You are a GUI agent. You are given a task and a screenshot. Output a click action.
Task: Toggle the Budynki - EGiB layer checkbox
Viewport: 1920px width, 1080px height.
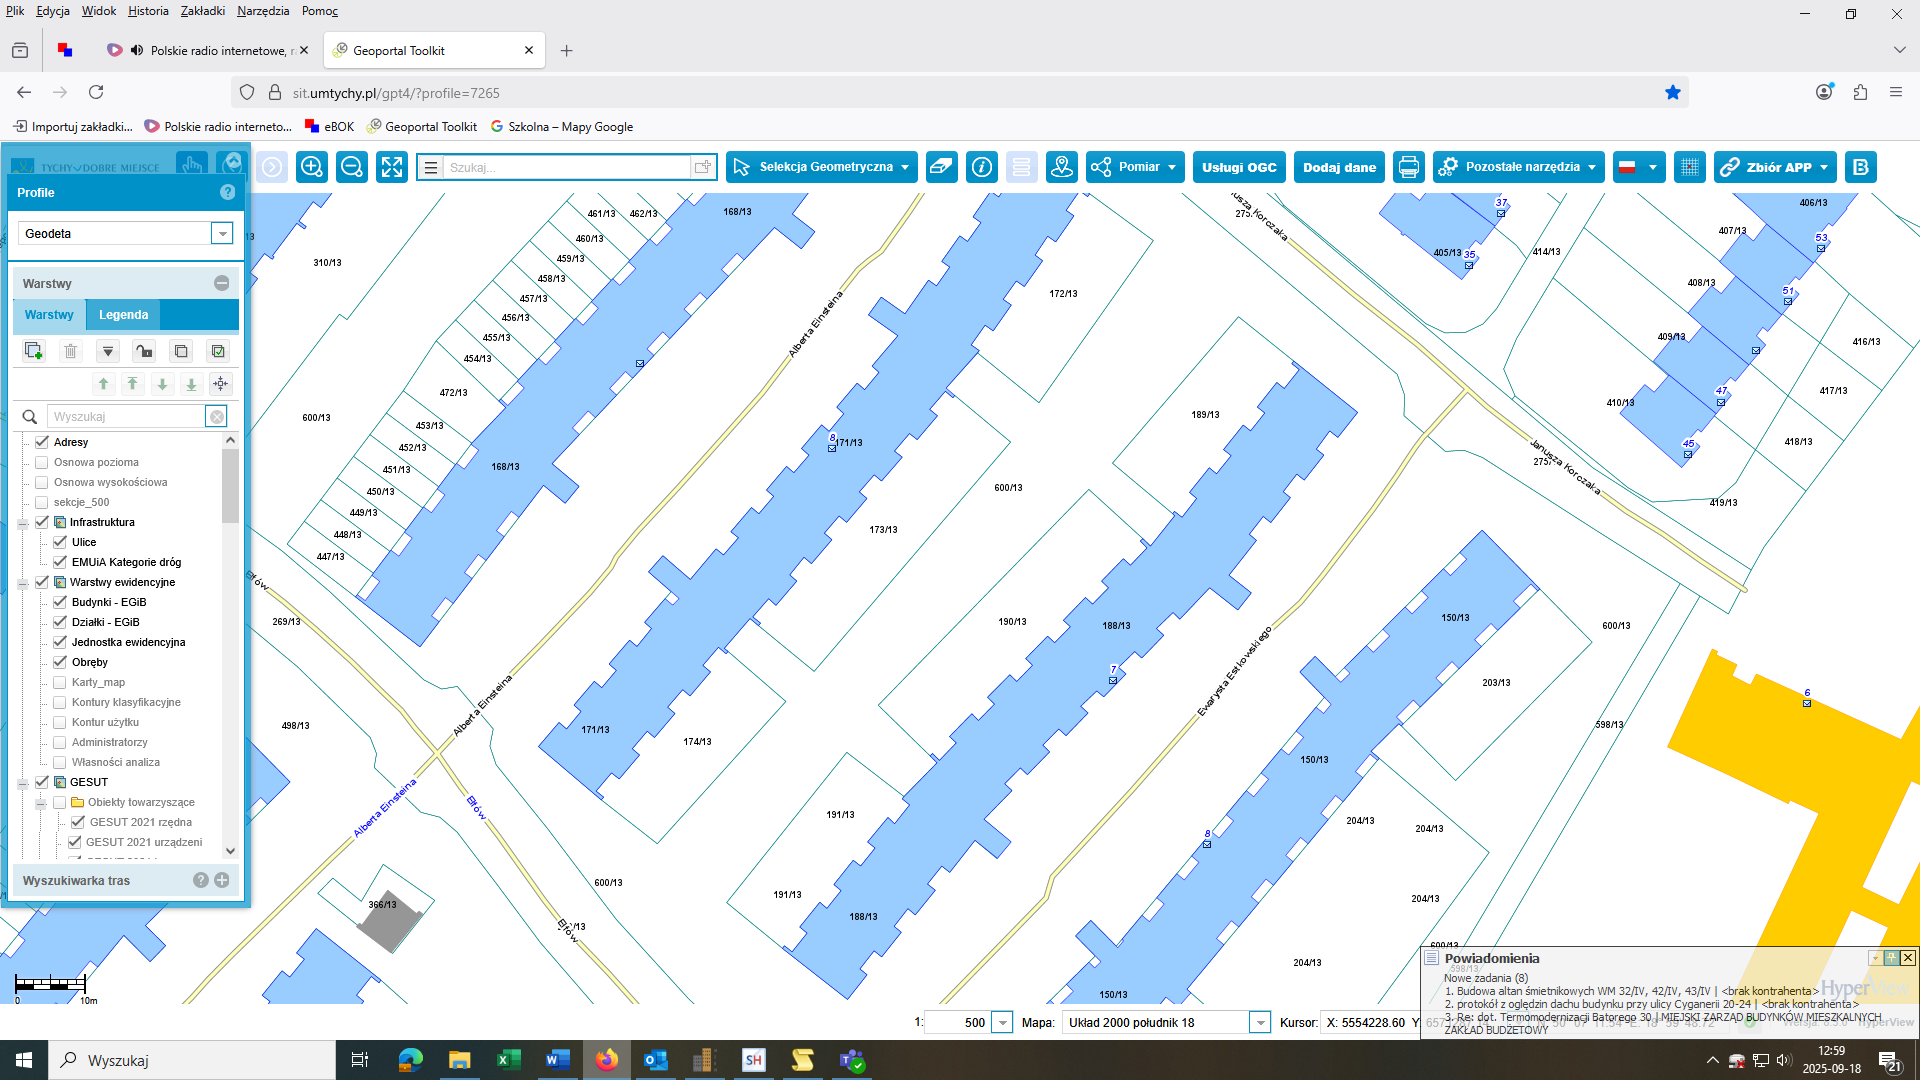[x=60, y=602]
